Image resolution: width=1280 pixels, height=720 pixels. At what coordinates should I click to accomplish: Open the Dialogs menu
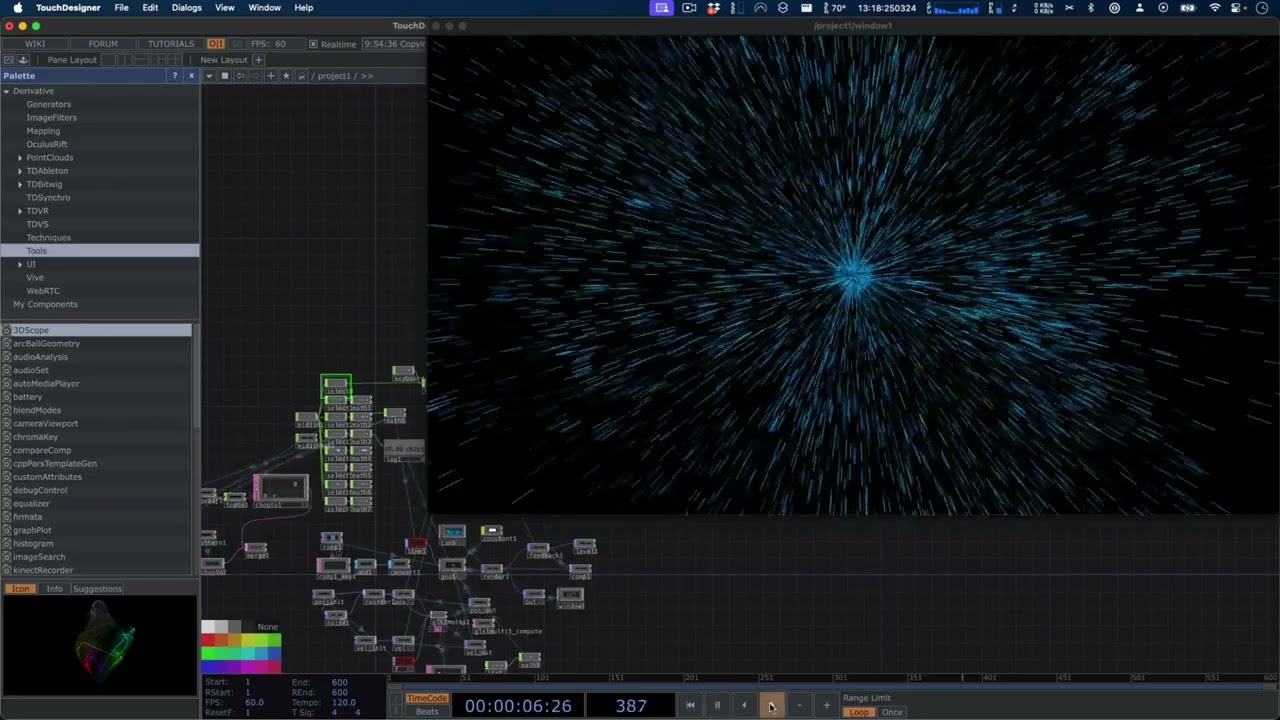pos(186,8)
